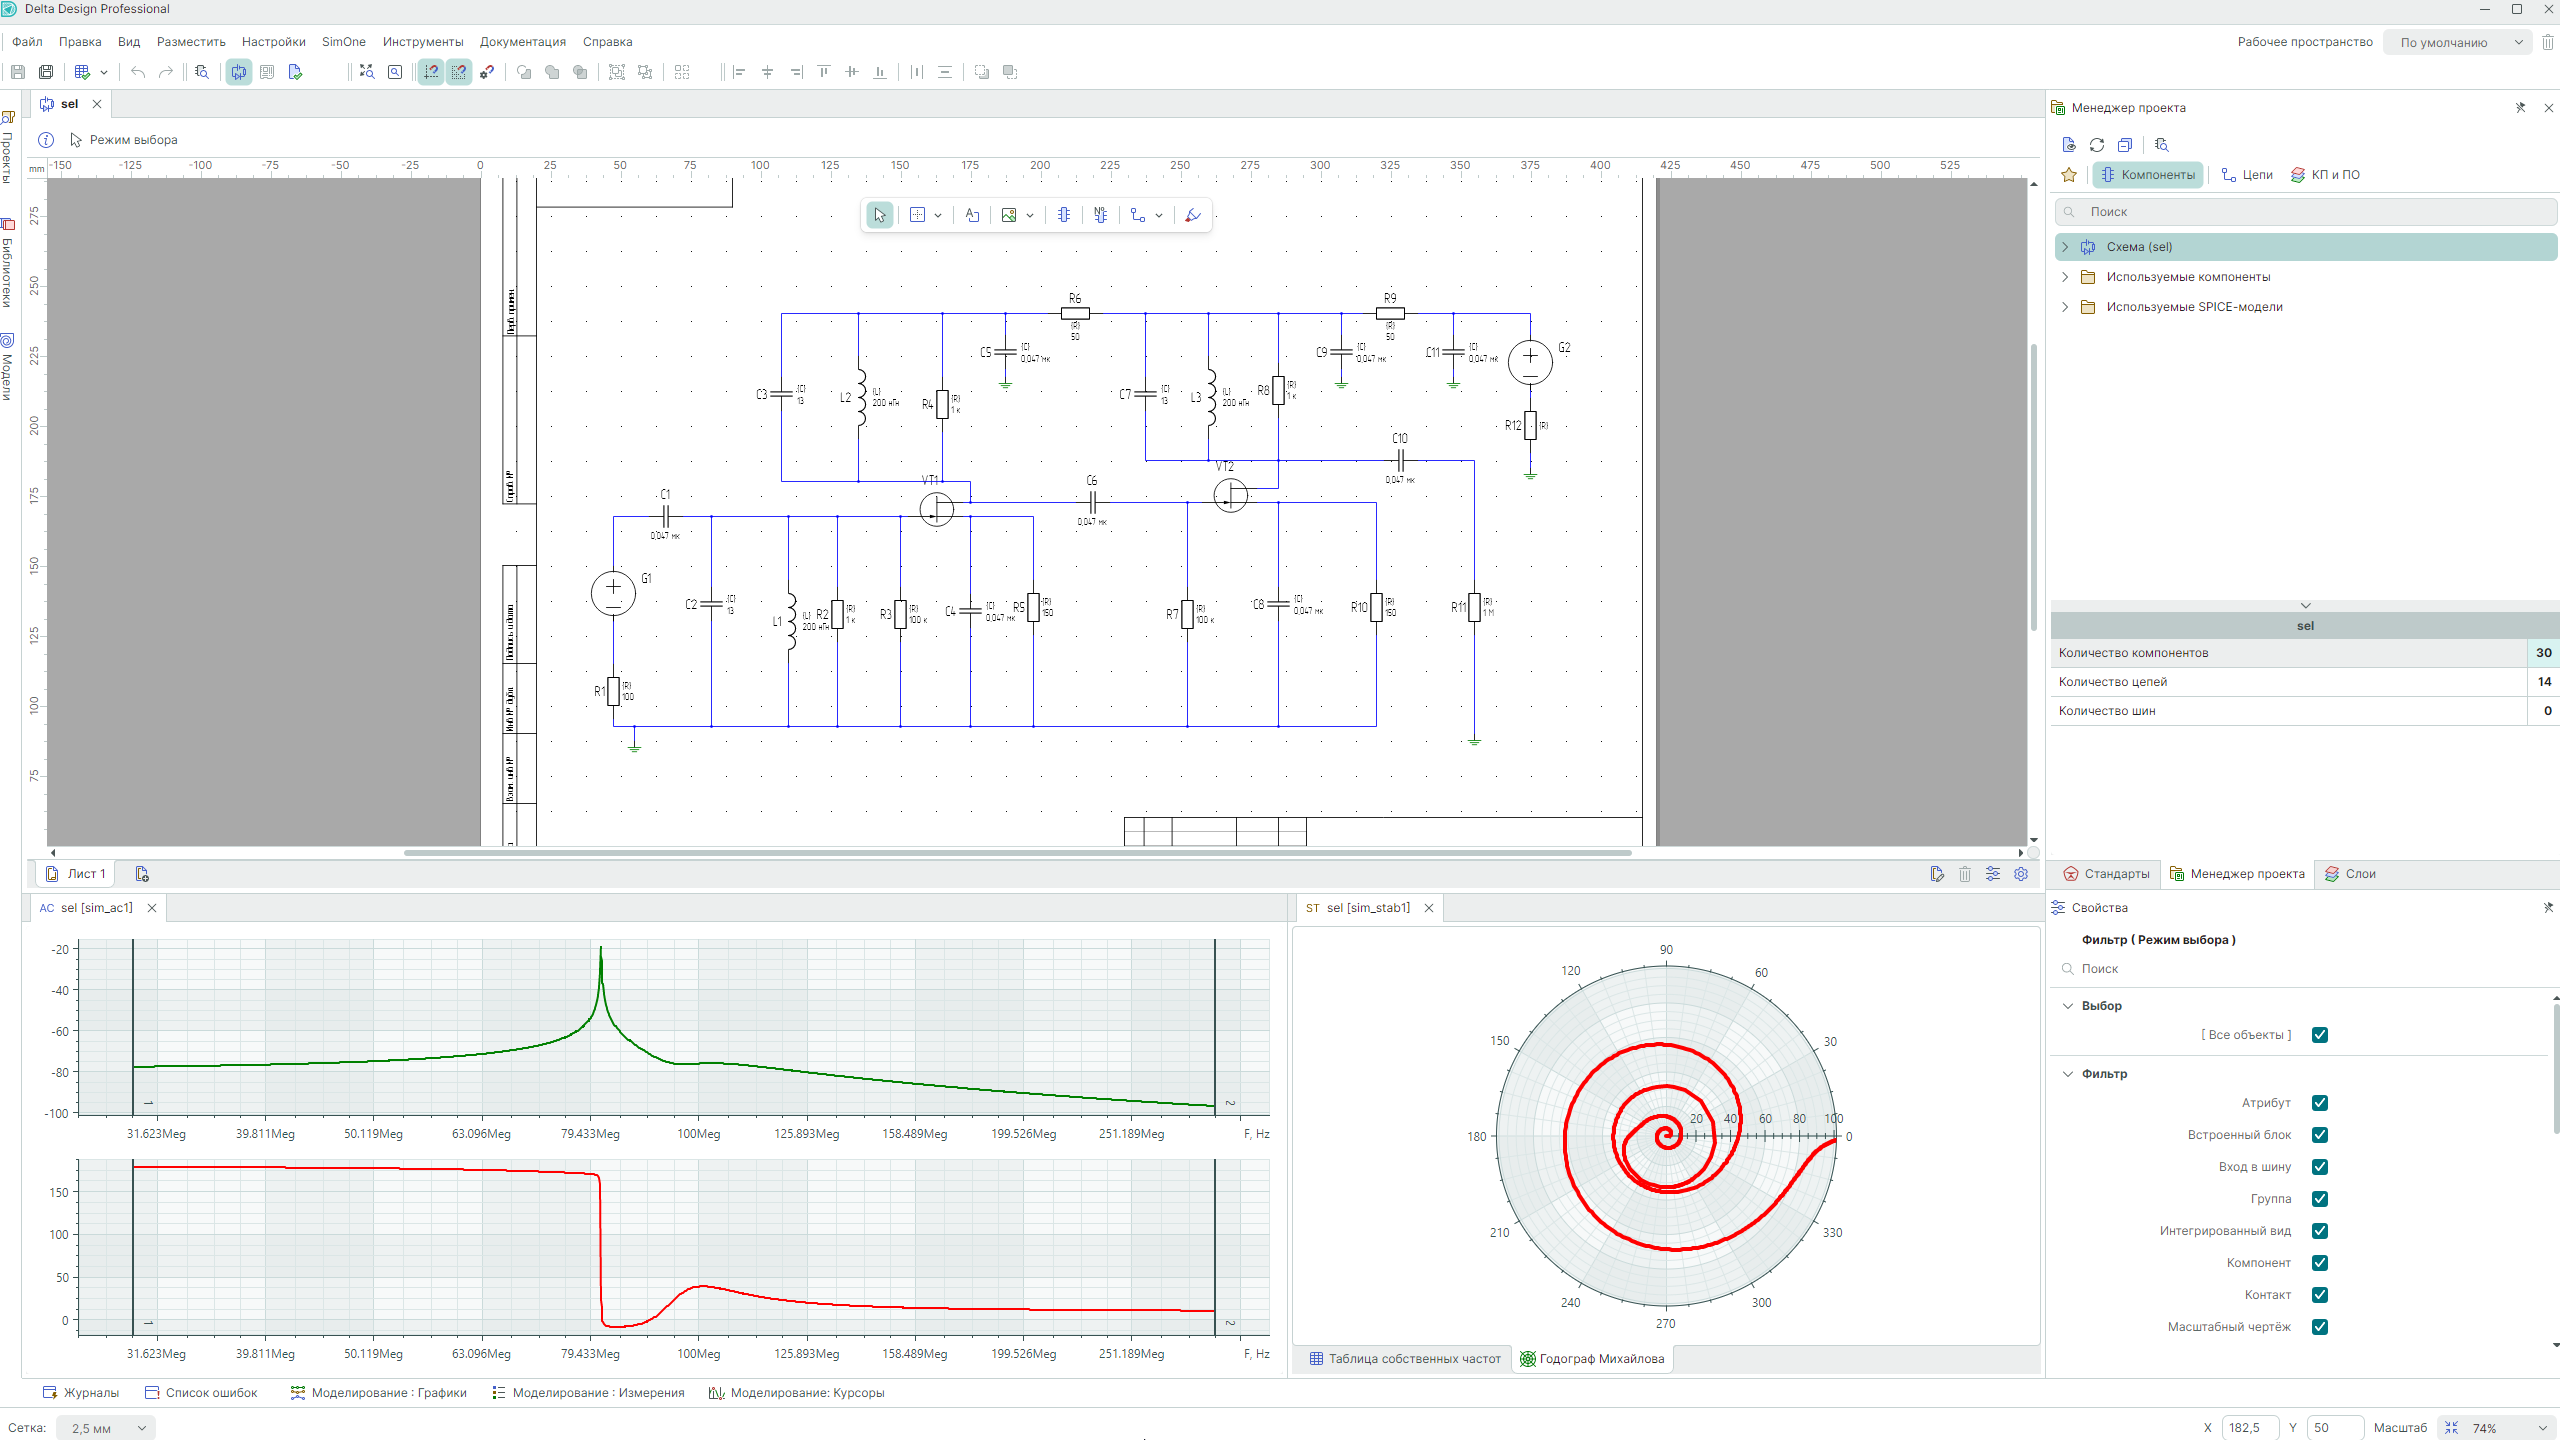The width and height of the screenshot is (2560, 1440).
Task: Switch to Таблица собственных частот tab
Action: [1405, 1358]
